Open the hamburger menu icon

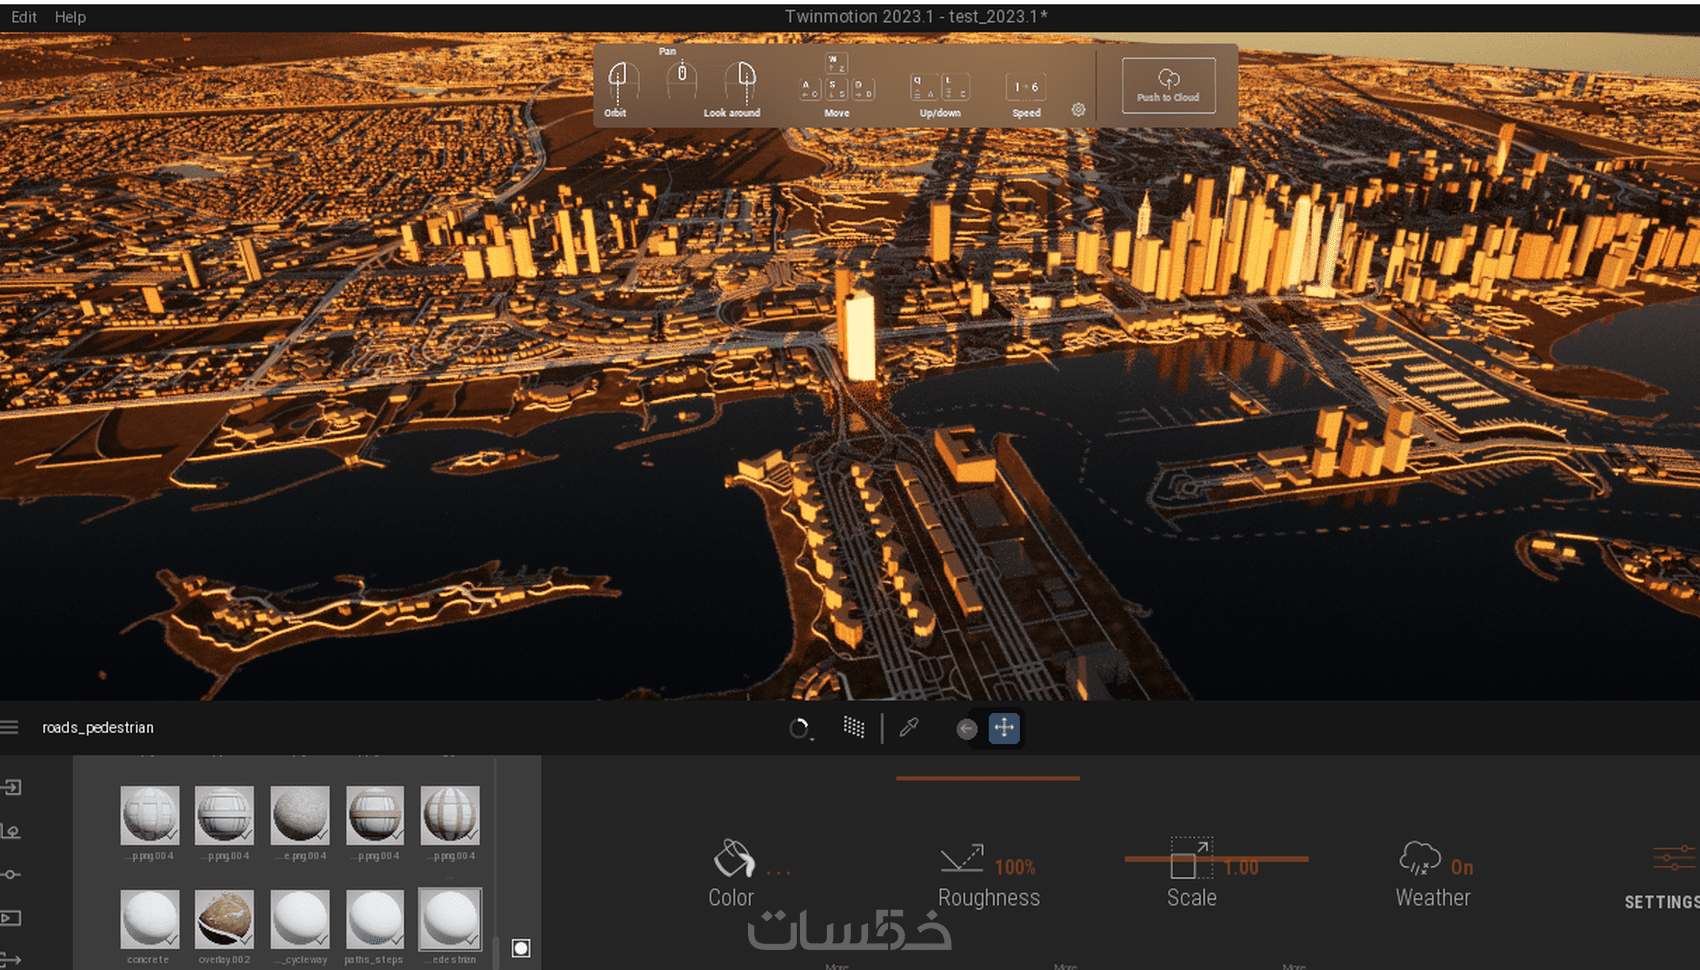click(x=10, y=727)
